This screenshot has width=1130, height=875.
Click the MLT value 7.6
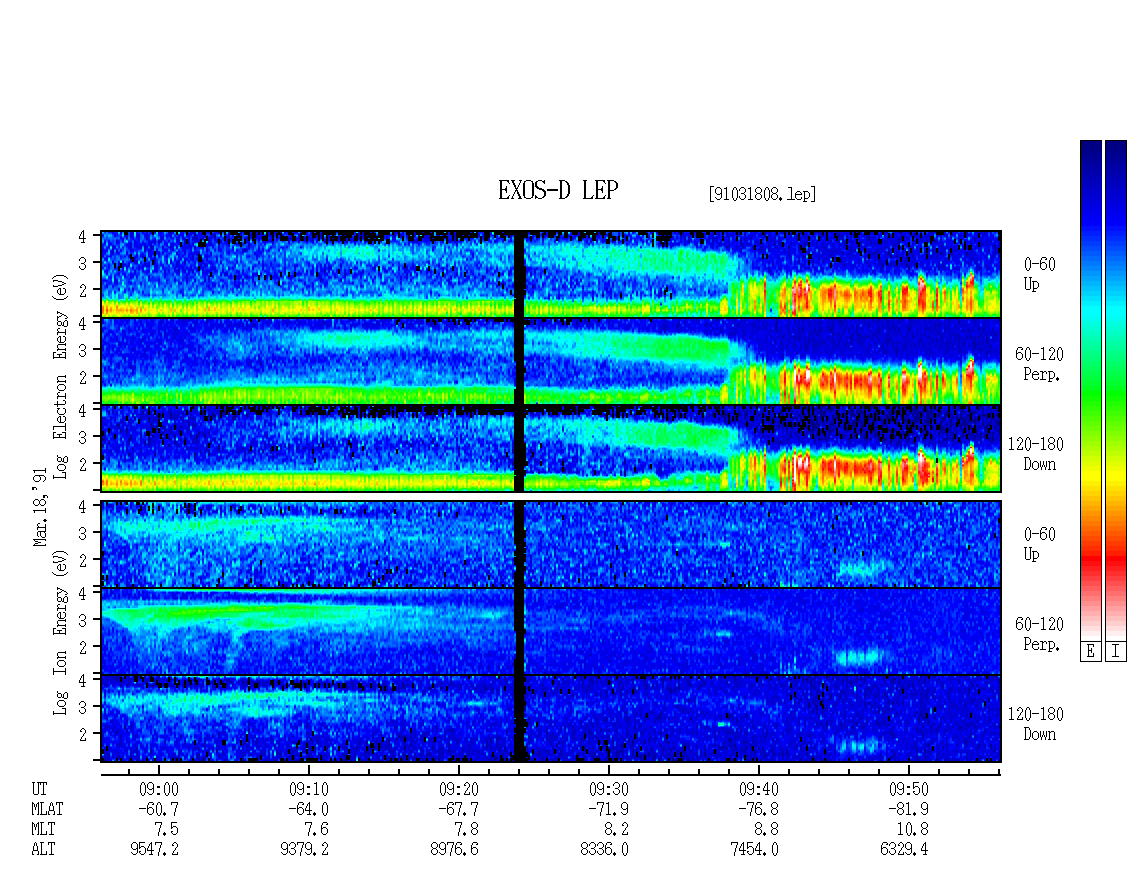[316, 829]
